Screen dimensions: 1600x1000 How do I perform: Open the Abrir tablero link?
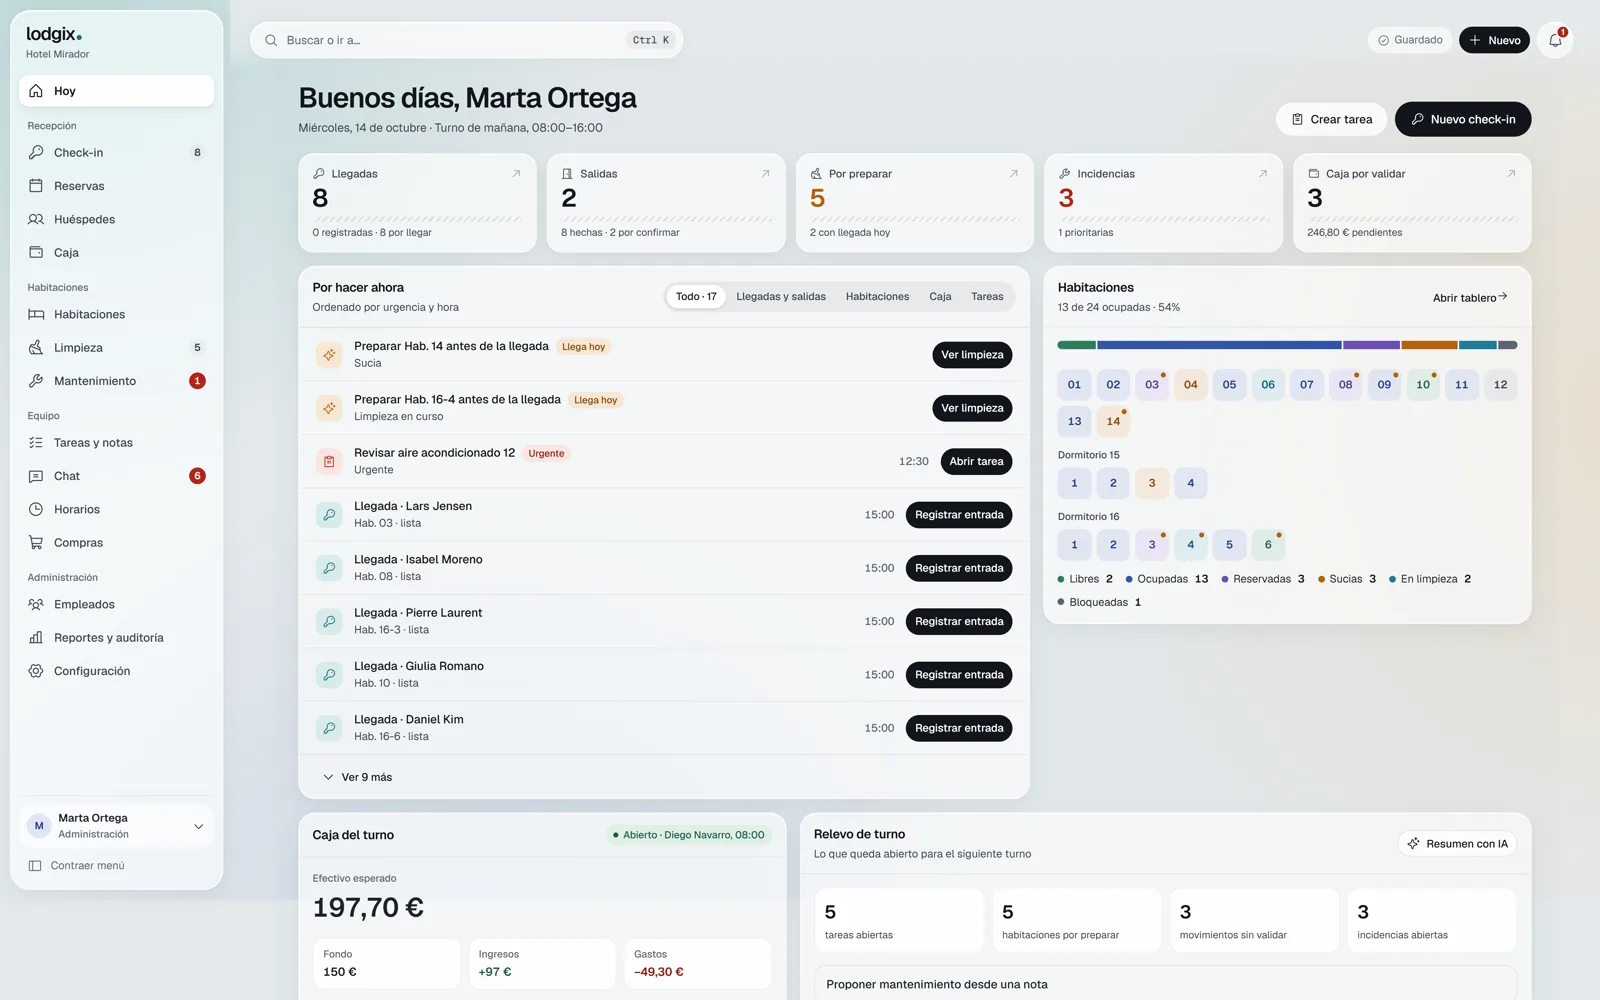pyautogui.click(x=1470, y=298)
